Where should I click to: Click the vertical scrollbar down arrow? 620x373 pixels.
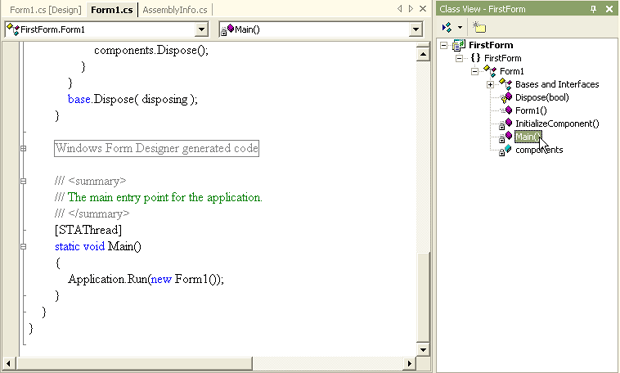click(x=423, y=349)
